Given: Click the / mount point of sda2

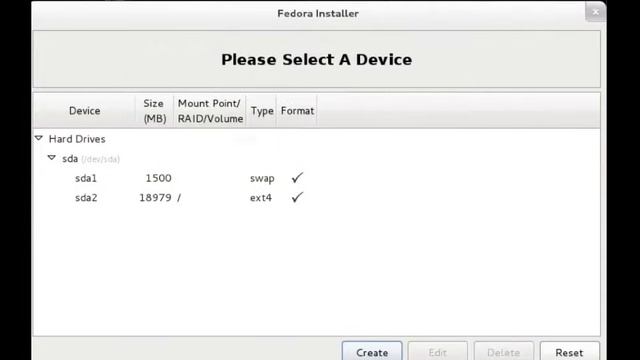Looking at the screenshot, I should click(x=179, y=198).
